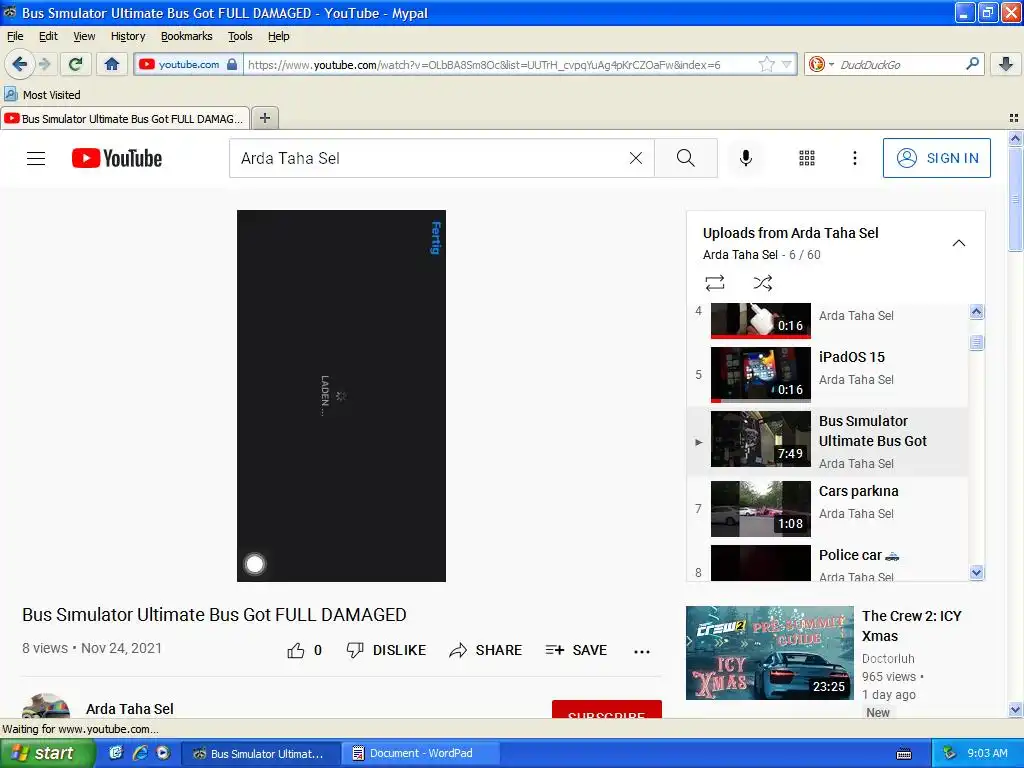Launch Internet Explorer from quick launch

point(140,753)
